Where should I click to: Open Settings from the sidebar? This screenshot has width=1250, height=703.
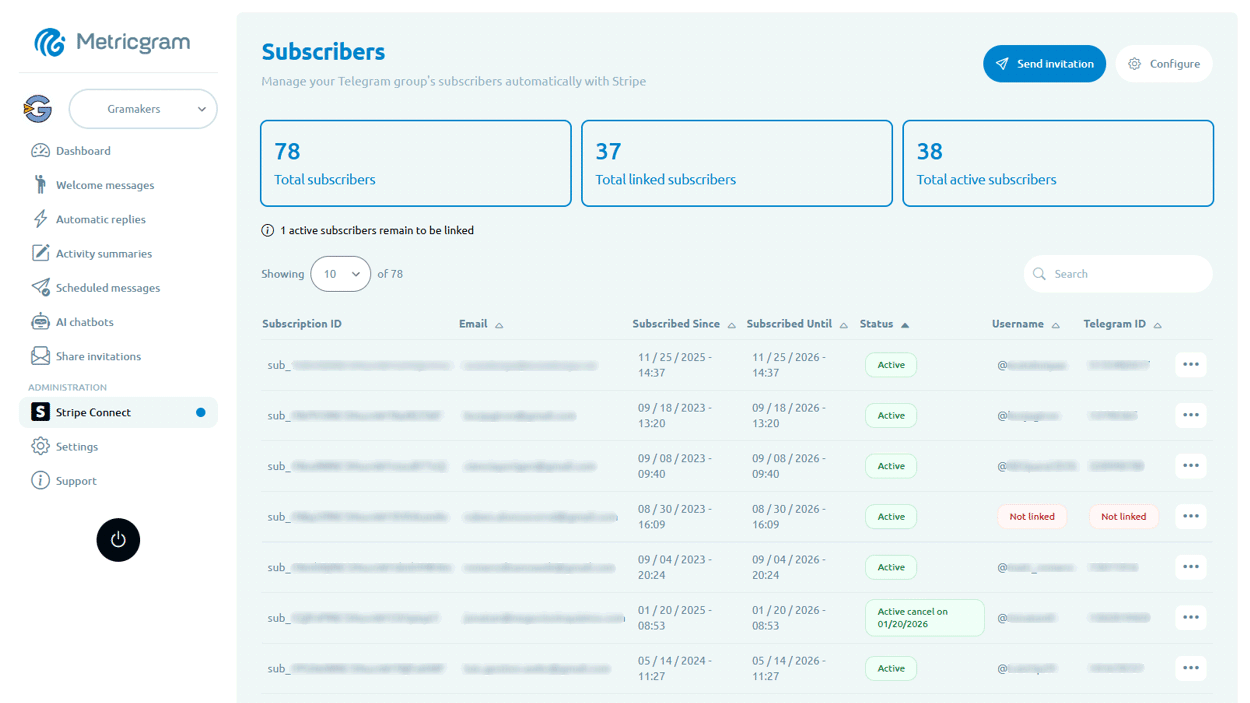pos(77,447)
